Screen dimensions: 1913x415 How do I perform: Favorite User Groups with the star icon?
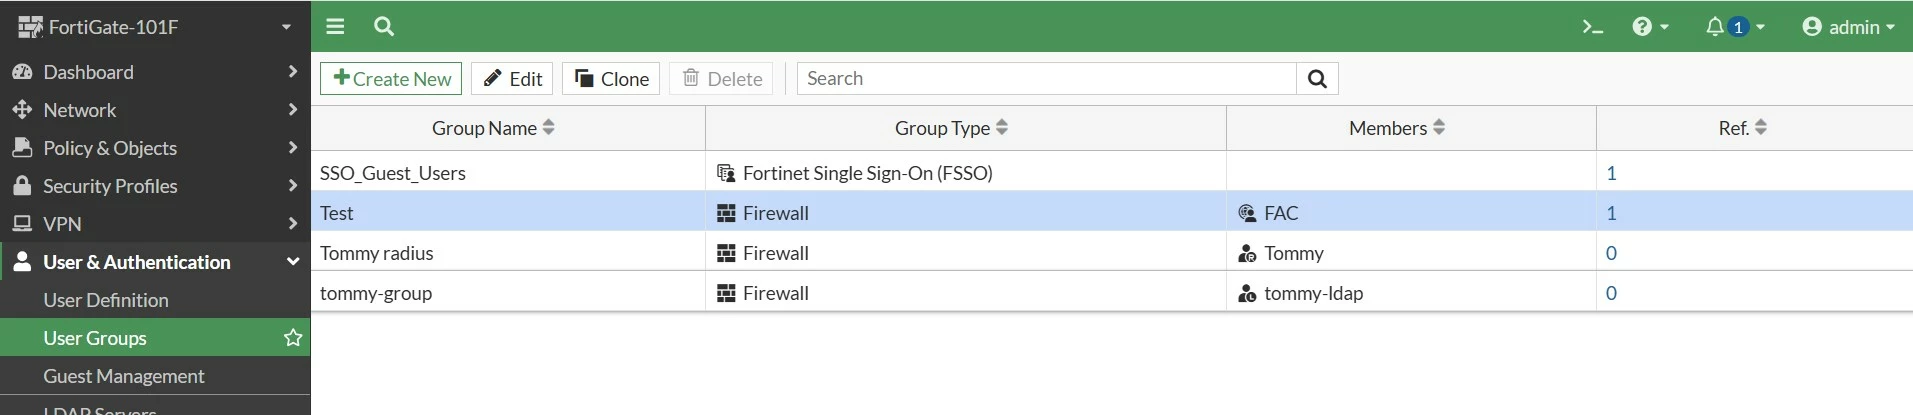(293, 338)
